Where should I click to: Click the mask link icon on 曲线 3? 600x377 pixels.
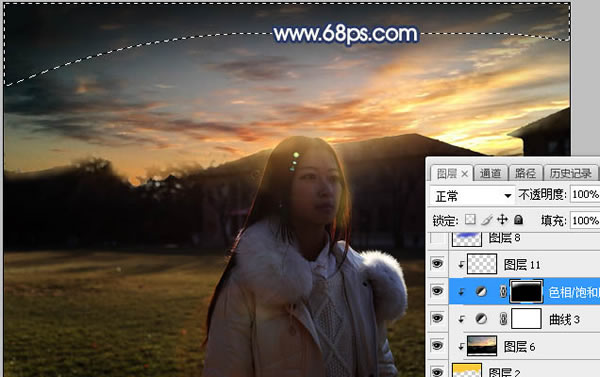pyautogui.click(x=503, y=319)
